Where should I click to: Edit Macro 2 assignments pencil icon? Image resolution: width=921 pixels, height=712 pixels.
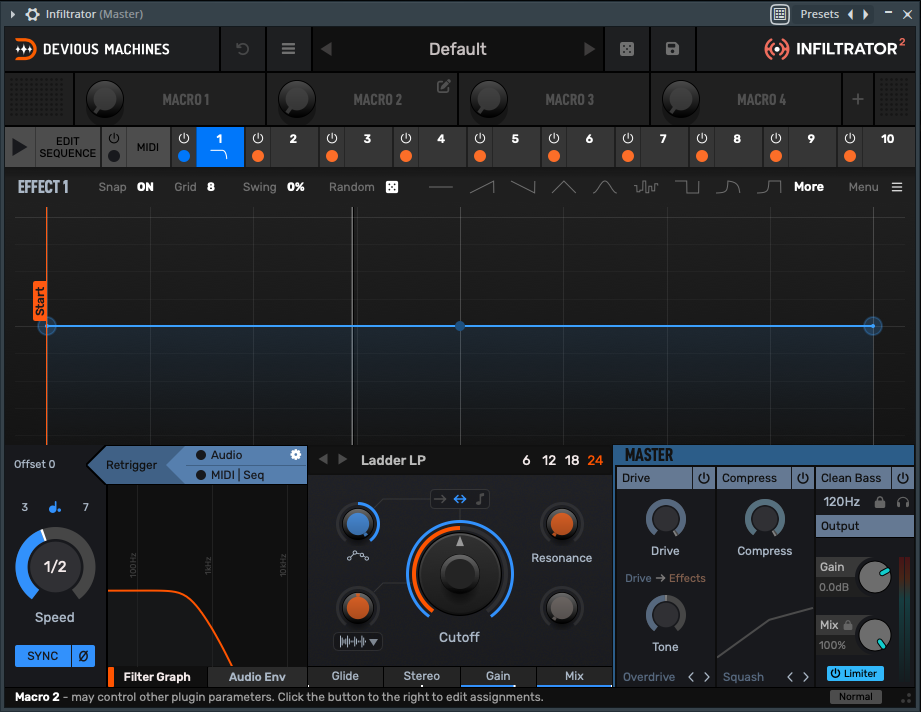(x=444, y=87)
